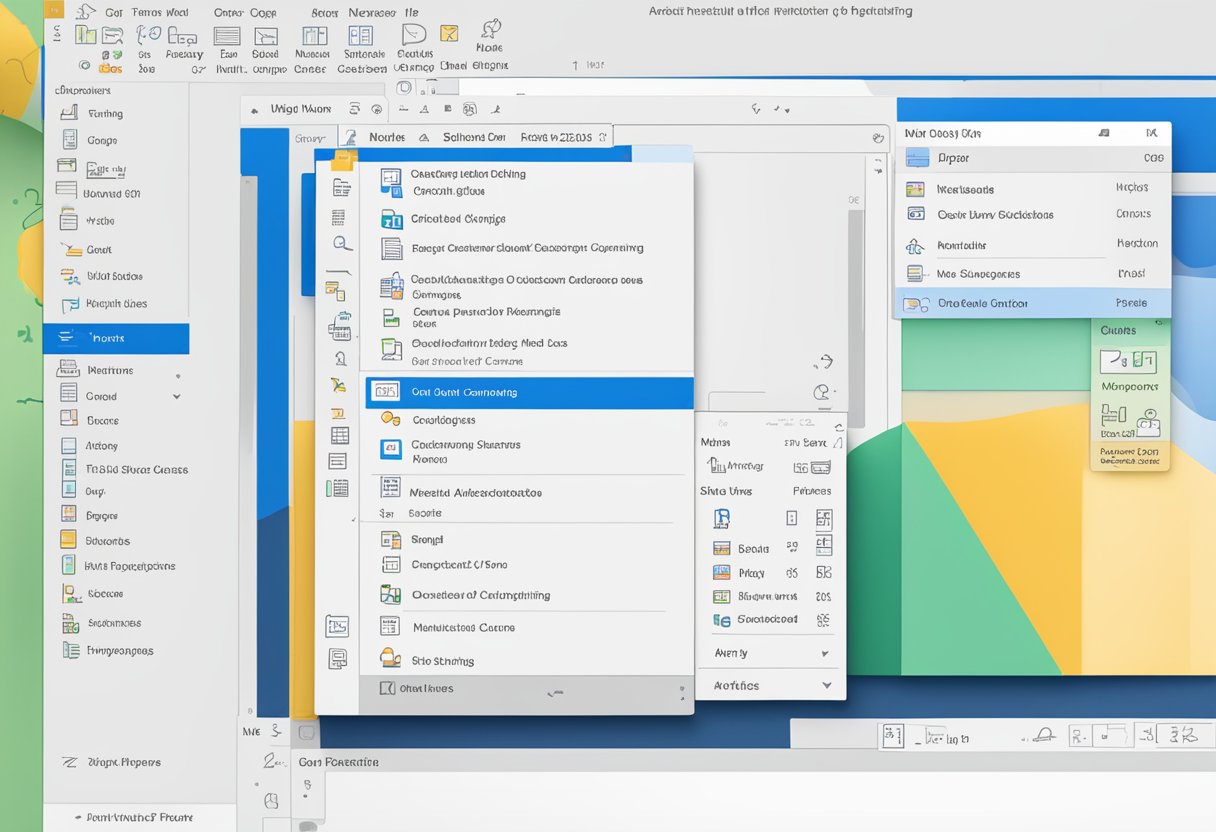The height and width of the screenshot is (832, 1216).
Task: Open the blue ID-card icon beside 'Cricated Changes'
Action: (x=390, y=218)
